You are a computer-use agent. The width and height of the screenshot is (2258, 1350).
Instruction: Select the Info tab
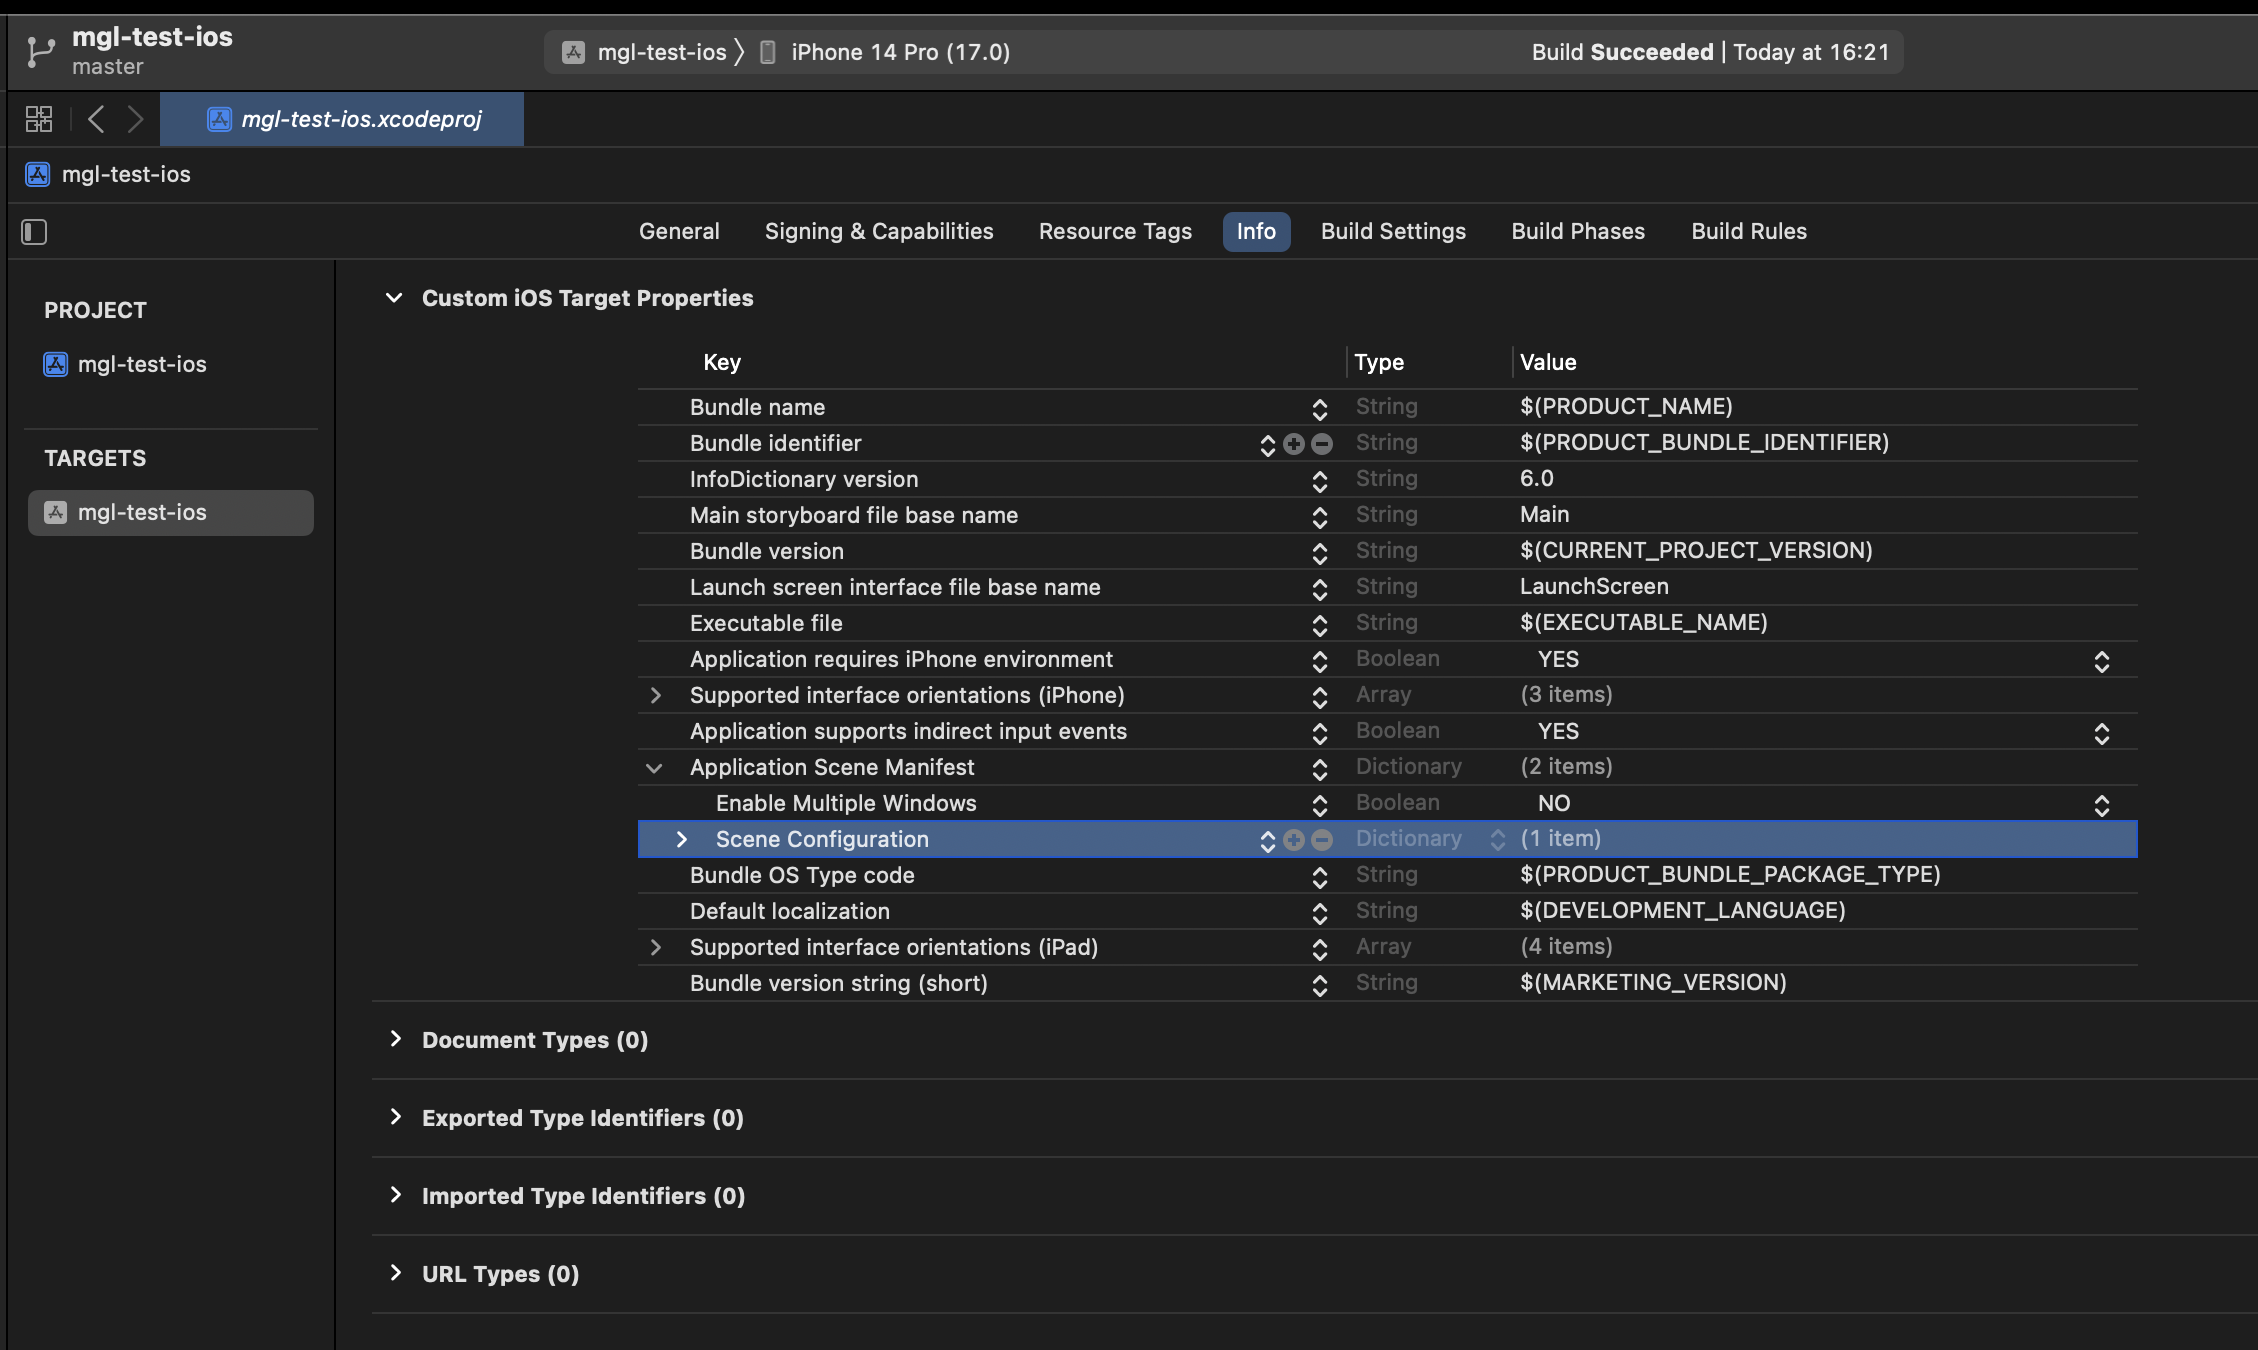[1256, 231]
